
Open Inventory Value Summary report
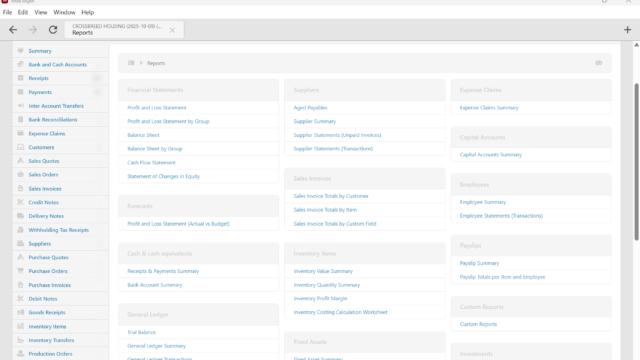click(x=323, y=271)
